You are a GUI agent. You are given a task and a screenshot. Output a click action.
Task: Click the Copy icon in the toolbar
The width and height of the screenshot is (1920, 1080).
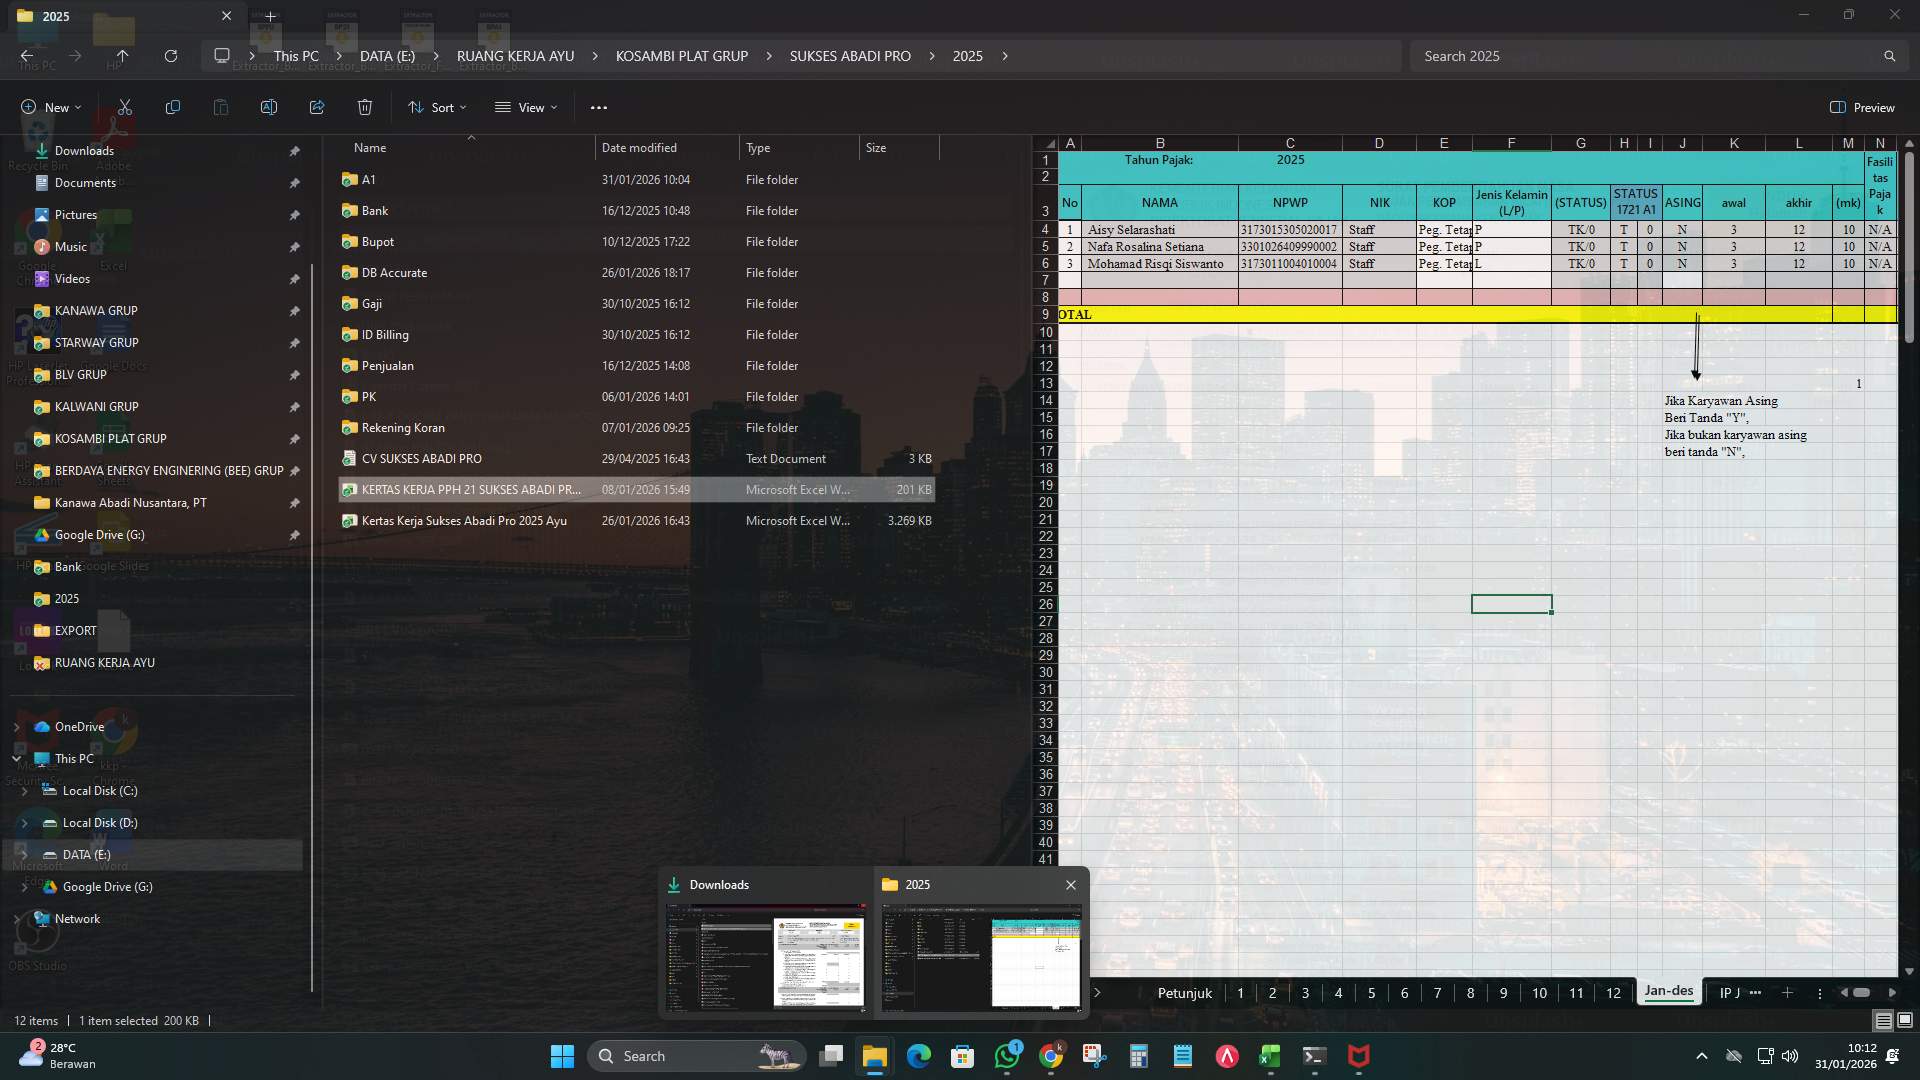(x=172, y=107)
